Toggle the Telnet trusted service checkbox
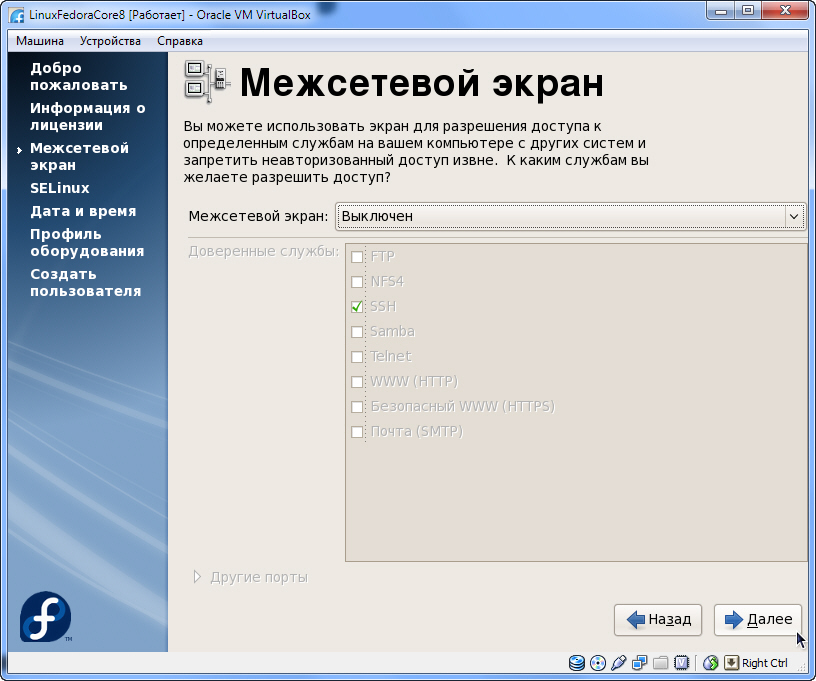The image size is (816, 681). pyautogui.click(x=357, y=356)
